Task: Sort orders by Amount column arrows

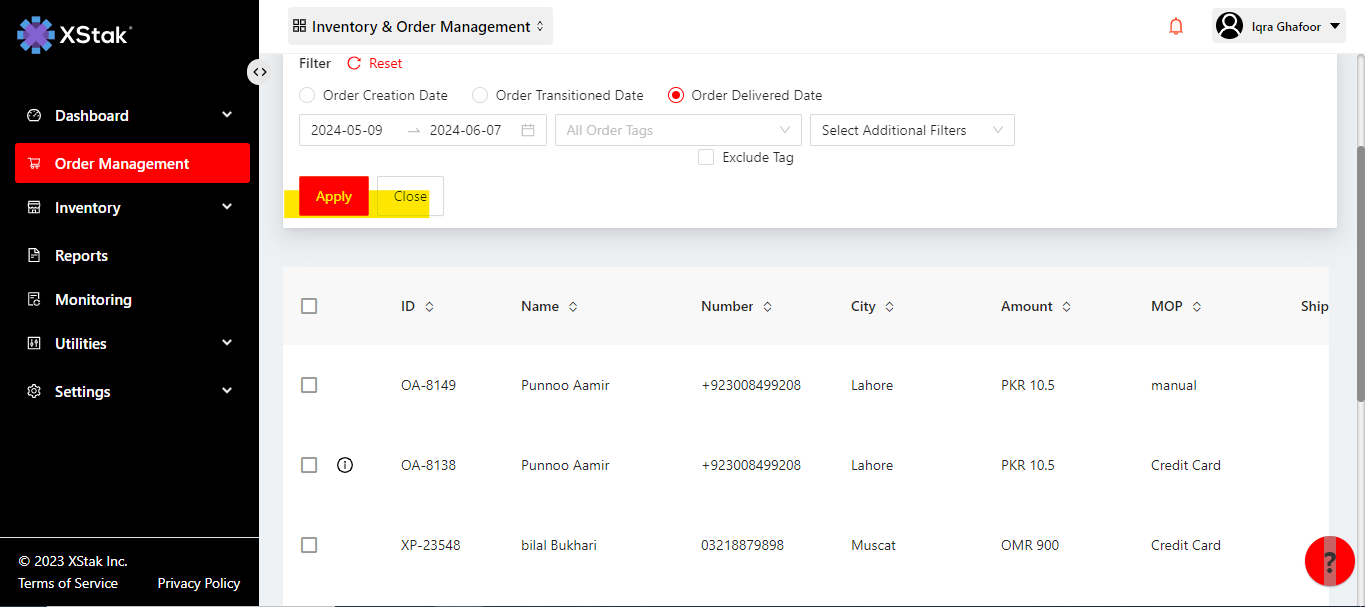Action: pyautogui.click(x=1066, y=307)
